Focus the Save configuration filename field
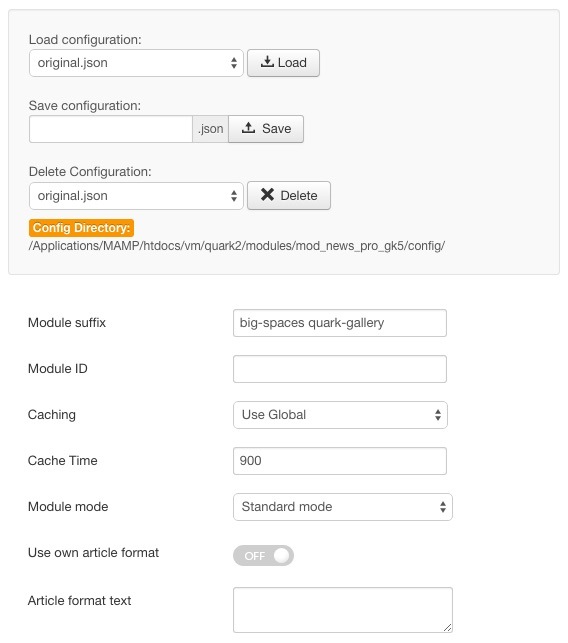The image size is (568, 643). pyautogui.click(x=111, y=129)
